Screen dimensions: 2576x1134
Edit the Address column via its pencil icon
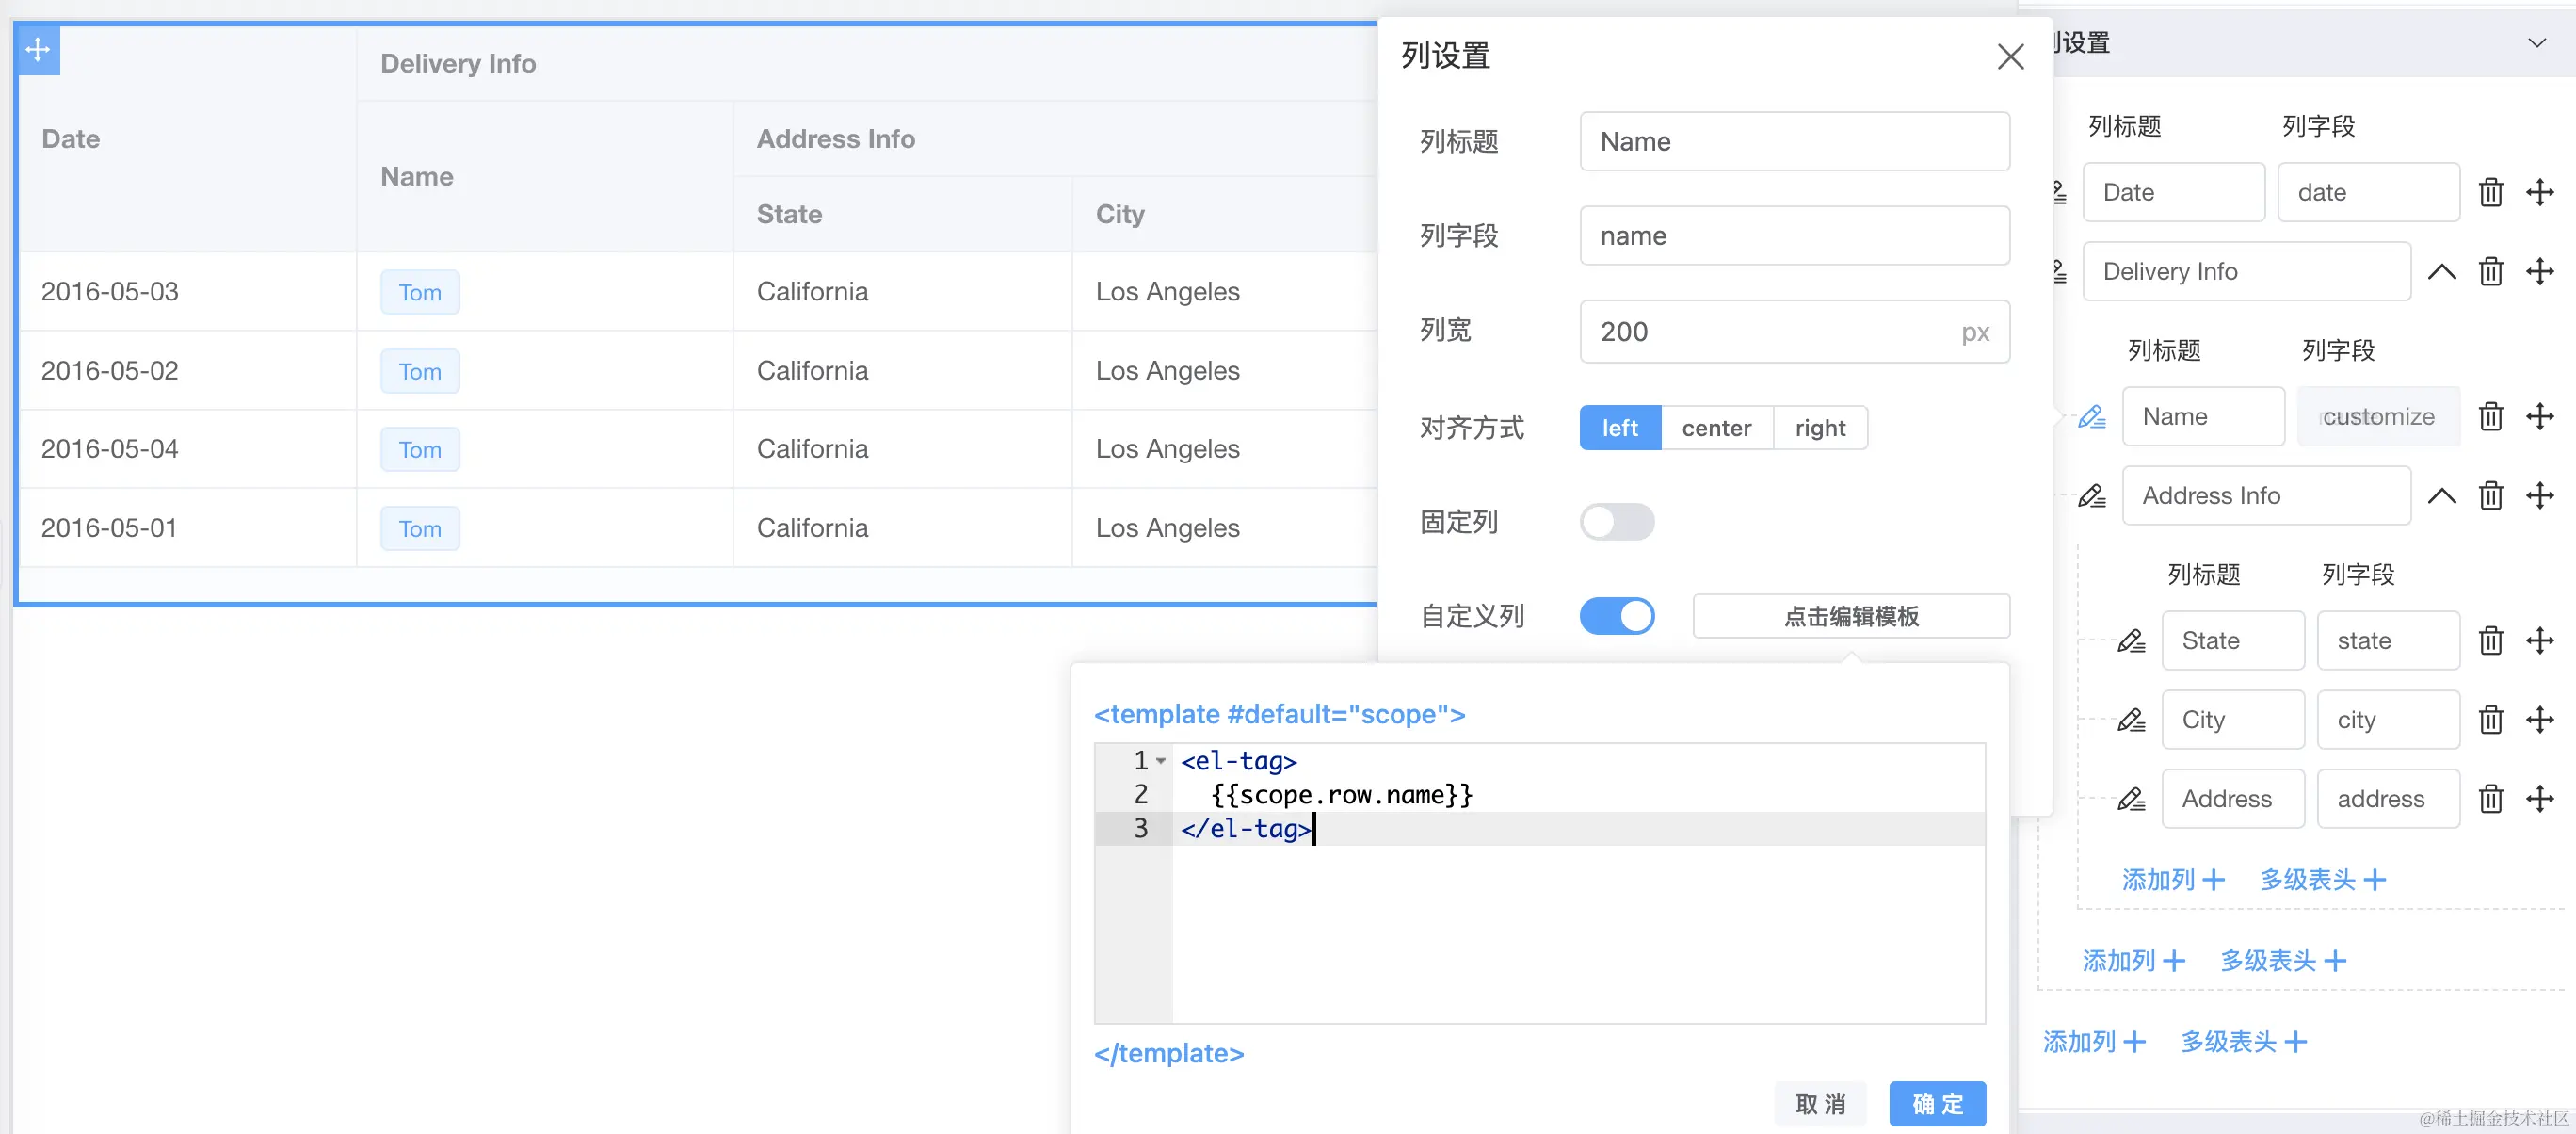click(2130, 799)
